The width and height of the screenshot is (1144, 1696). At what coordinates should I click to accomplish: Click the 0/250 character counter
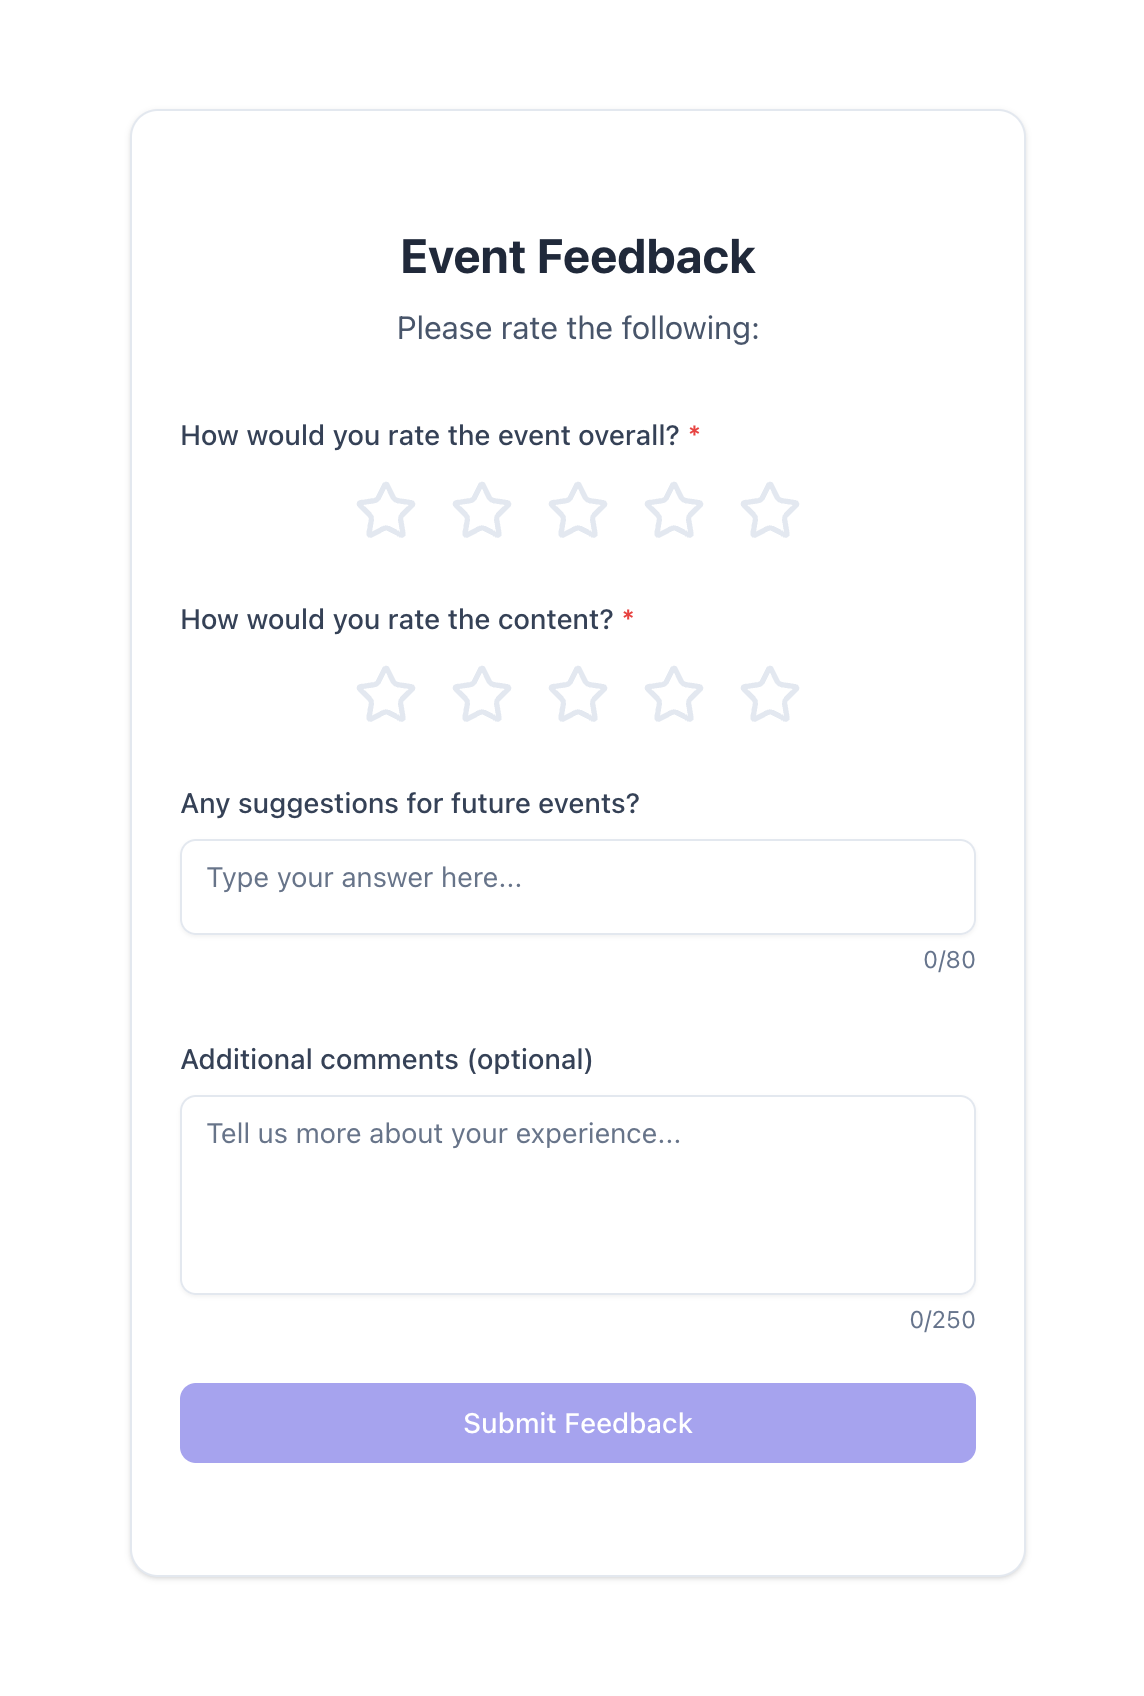coord(942,1321)
